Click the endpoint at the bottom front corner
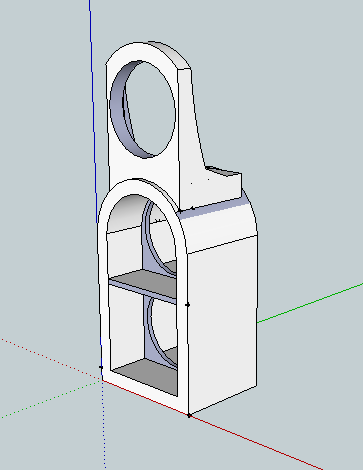This screenshot has width=363, height=470. (189, 416)
